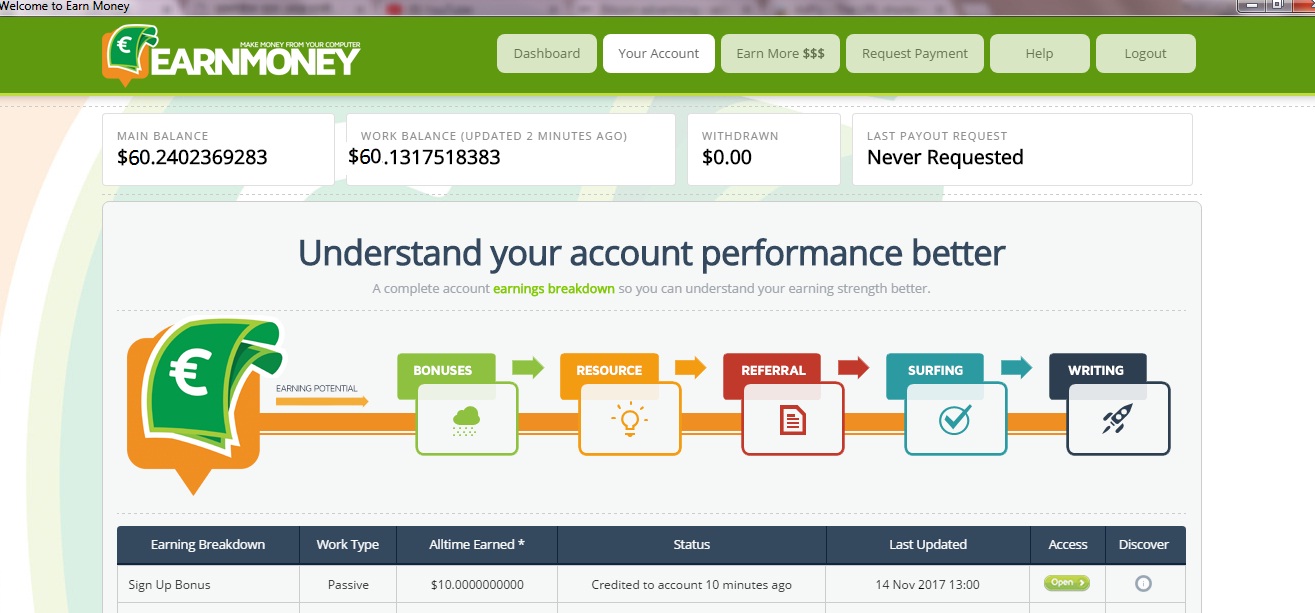
Task: Click the $10.0000000000 earned cell
Action: 477,585
